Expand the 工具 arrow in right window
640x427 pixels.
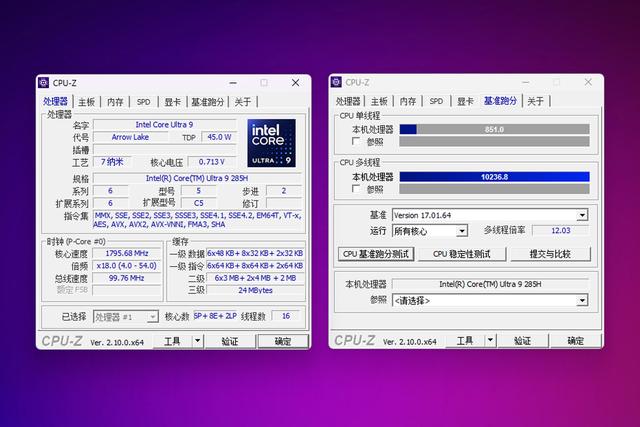point(490,340)
